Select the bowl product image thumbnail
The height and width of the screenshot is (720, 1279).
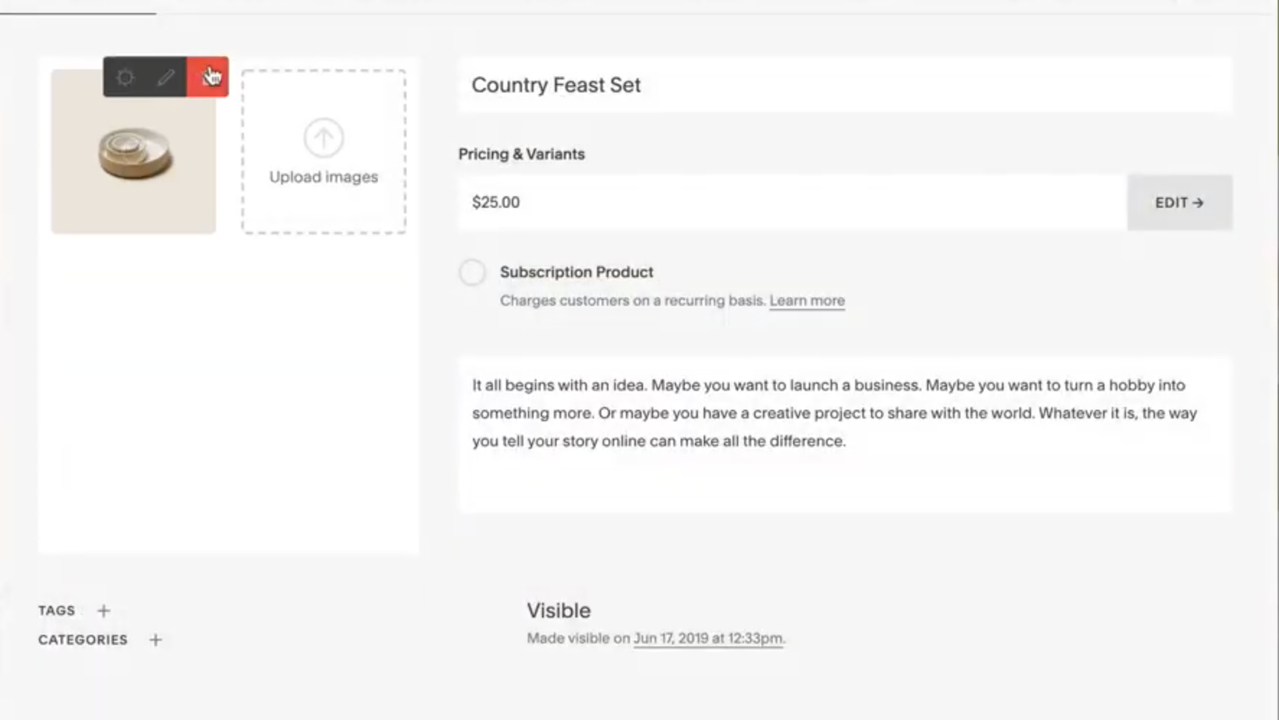click(x=133, y=160)
